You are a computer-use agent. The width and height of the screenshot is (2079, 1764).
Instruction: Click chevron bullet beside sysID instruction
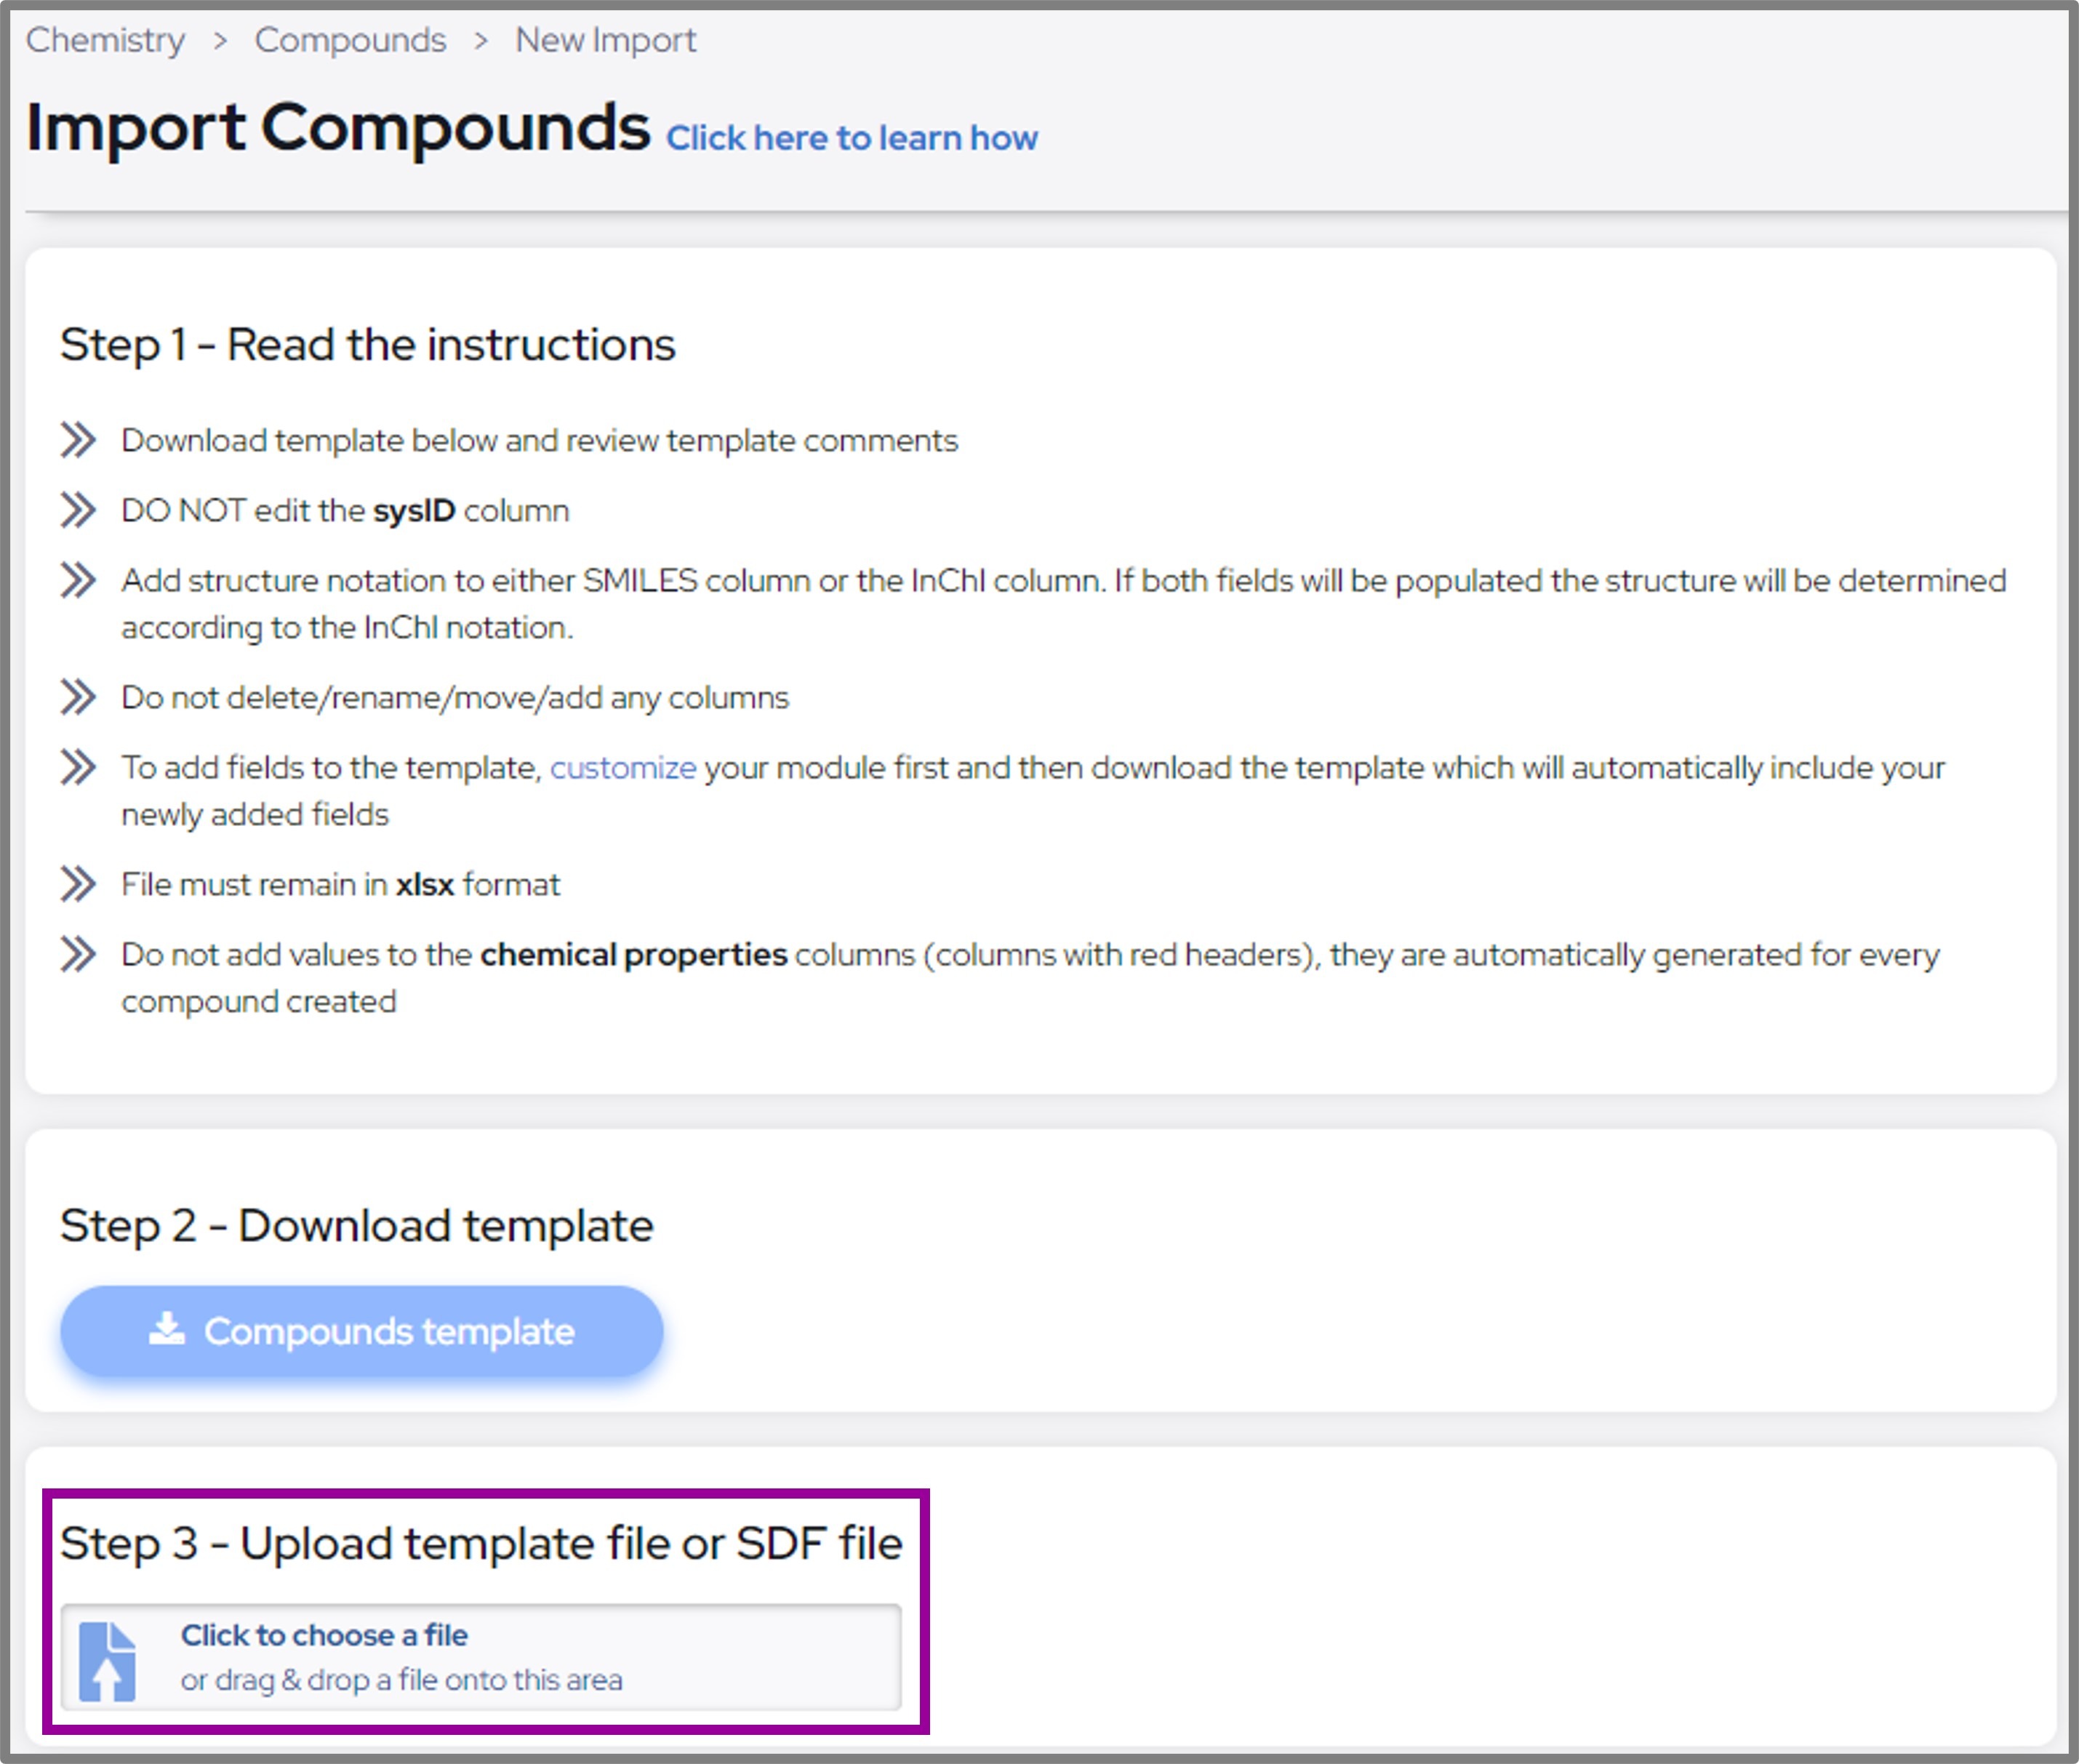click(x=78, y=510)
